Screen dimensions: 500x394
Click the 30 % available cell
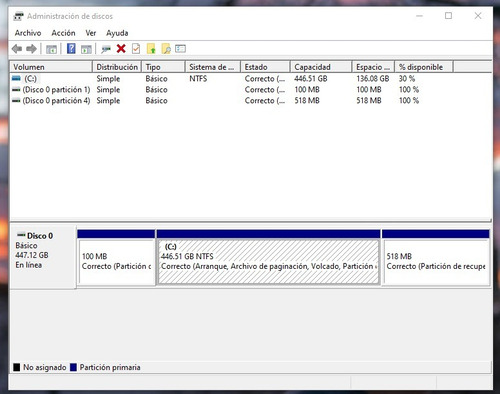tap(407, 79)
